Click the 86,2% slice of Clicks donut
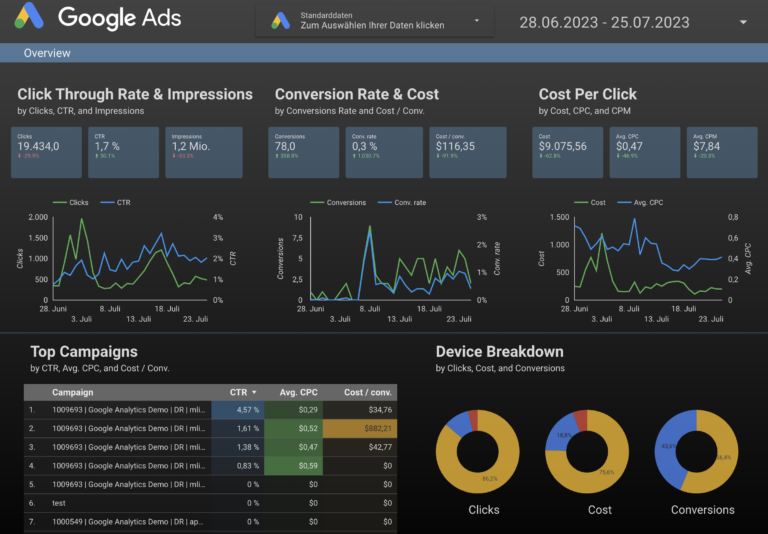 pyautogui.click(x=490, y=478)
